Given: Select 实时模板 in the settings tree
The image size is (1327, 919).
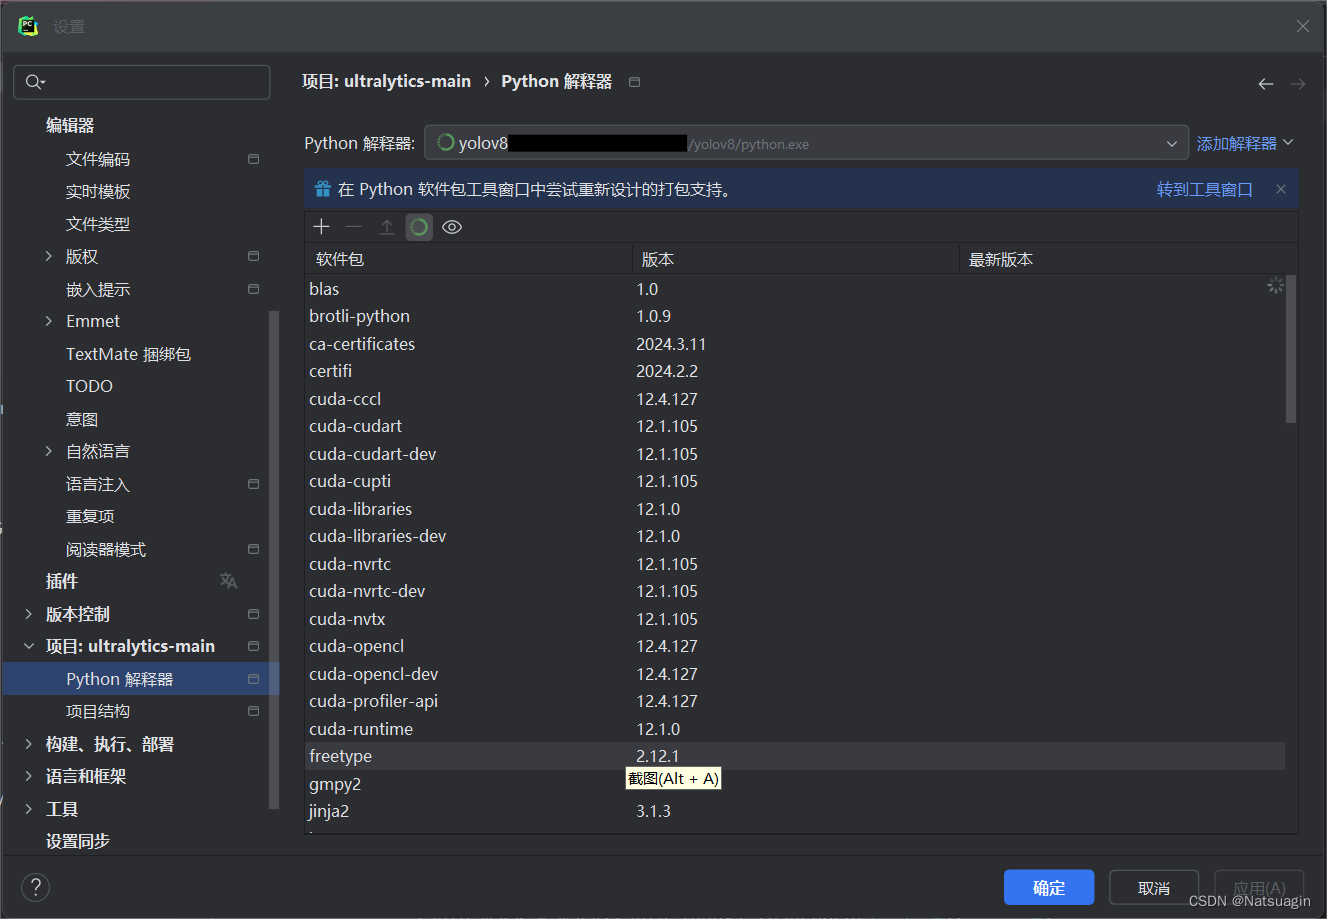Looking at the screenshot, I should click(98, 191).
